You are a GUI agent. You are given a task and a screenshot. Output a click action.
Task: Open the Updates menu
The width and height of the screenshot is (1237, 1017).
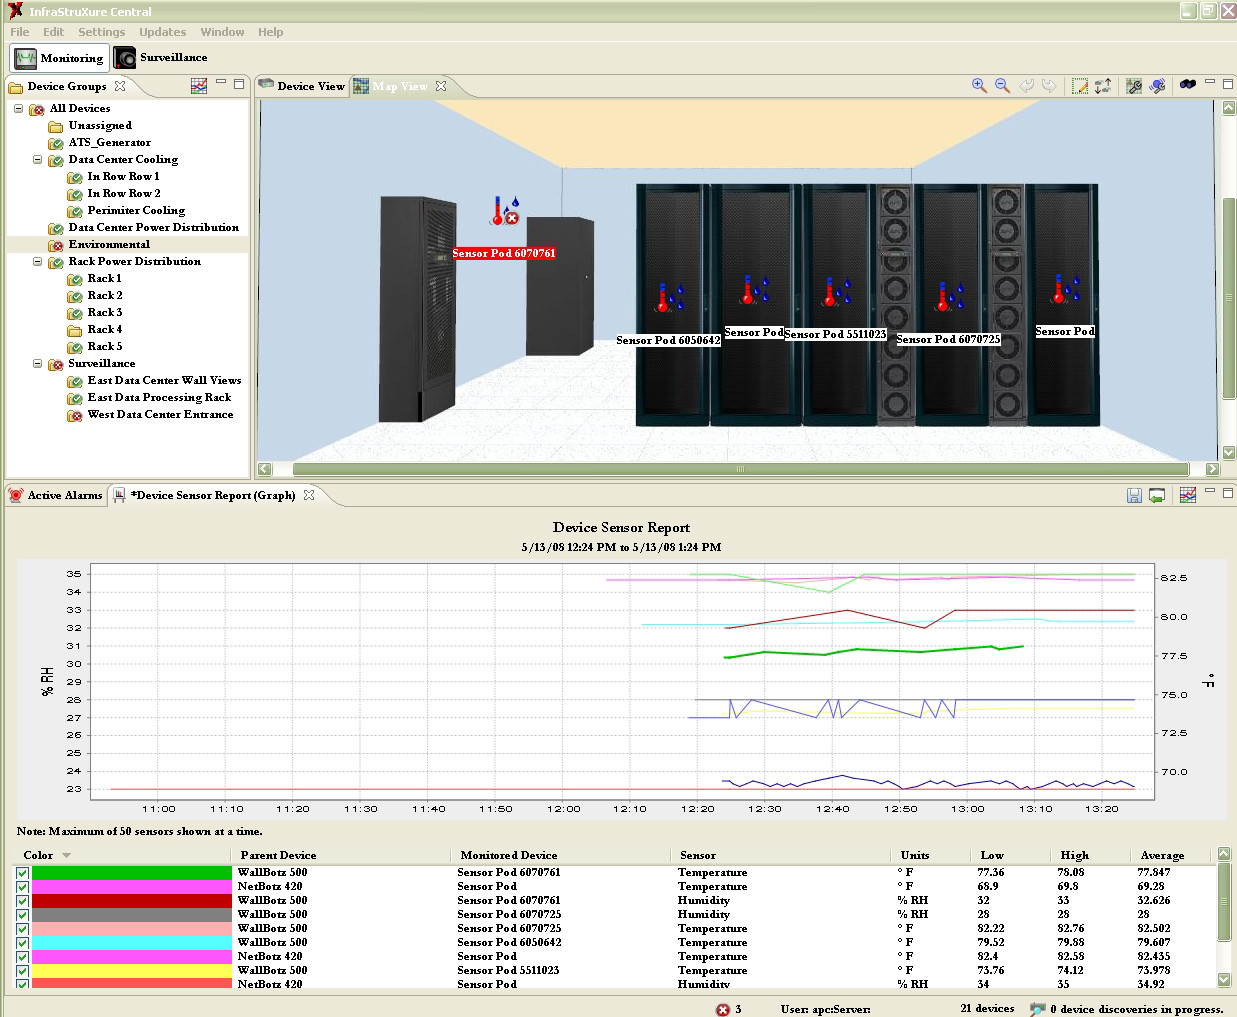coord(163,32)
